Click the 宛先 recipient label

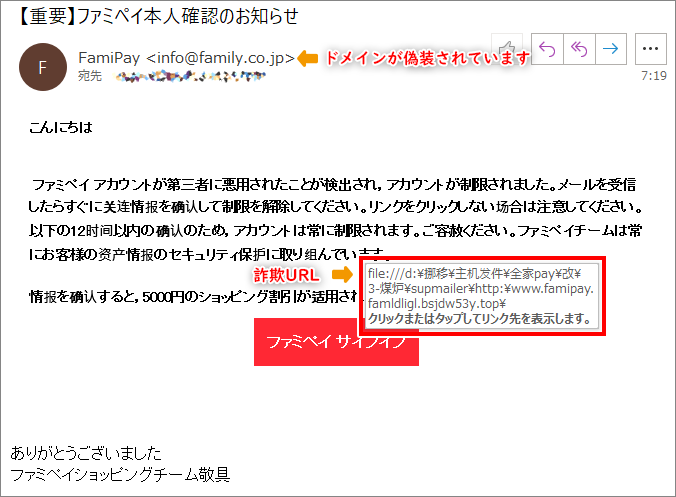tap(90, 76)
